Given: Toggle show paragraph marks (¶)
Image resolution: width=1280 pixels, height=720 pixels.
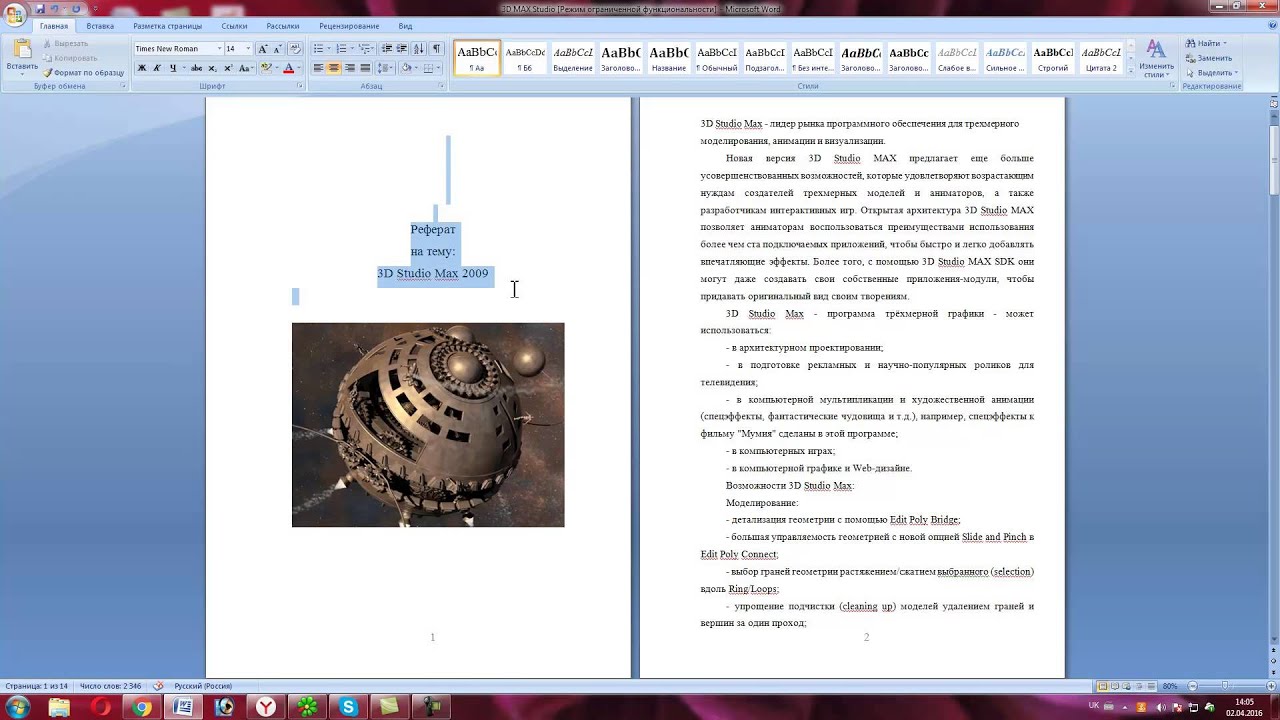Looking at the screenshot, I should 436,48.
